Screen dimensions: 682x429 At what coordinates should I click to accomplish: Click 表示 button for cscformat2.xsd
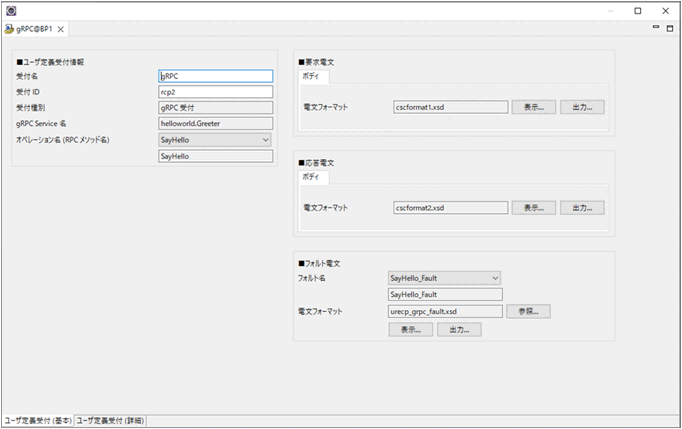click(533, 208)
